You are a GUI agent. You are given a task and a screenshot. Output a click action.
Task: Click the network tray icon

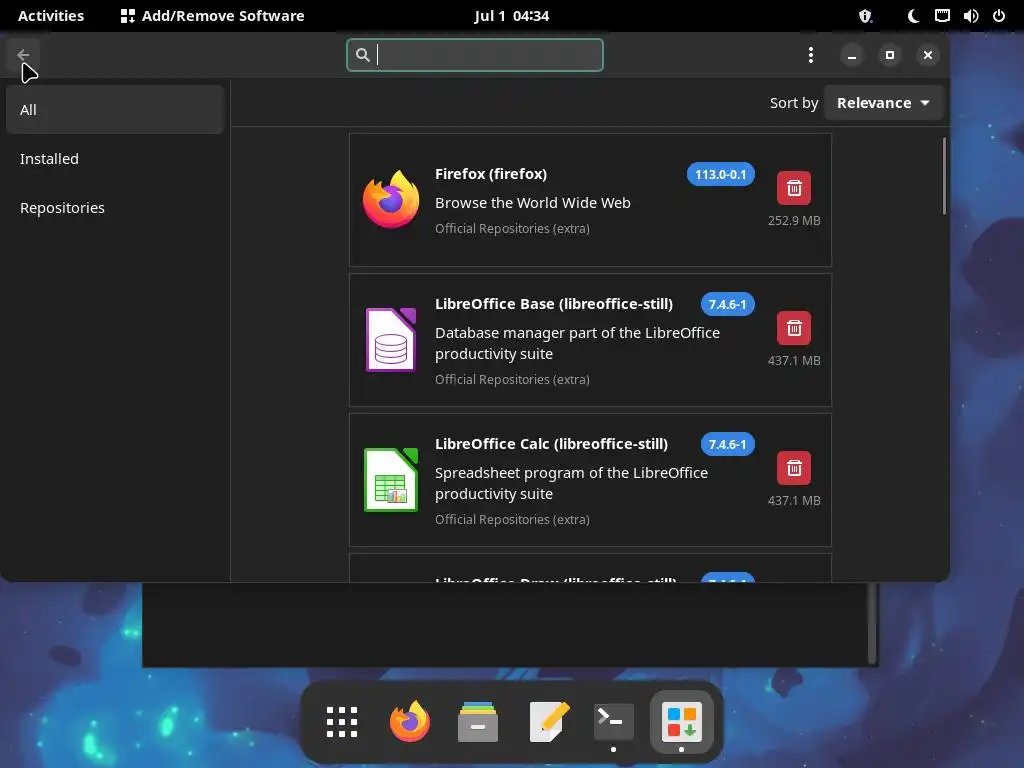point(942,16)
